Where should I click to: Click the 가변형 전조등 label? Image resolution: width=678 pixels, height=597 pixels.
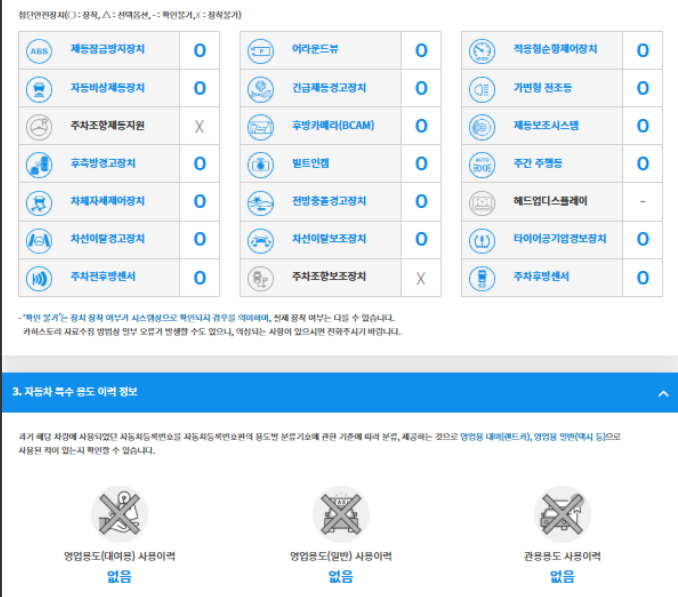pyautogui.click(x=543, y=87)
